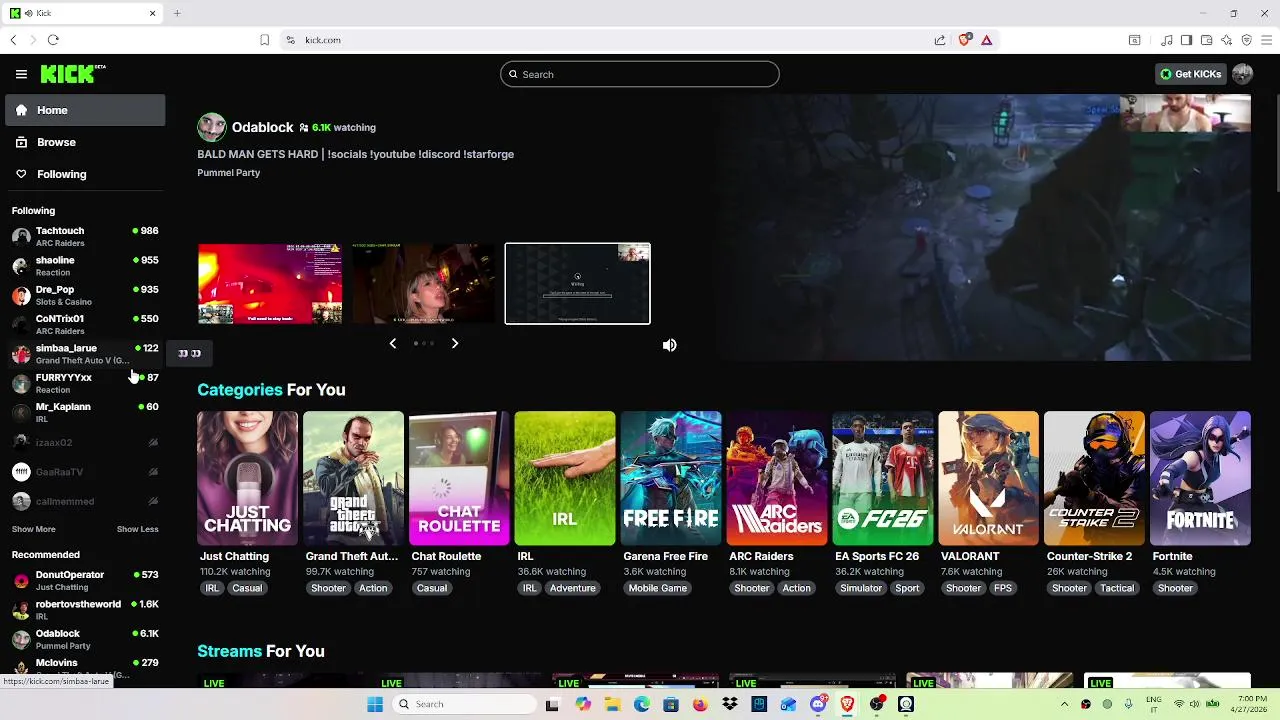Show hidden system tray icons
Image resolution: width=1280 pixels, height=720 pixels.
(1064, 704)
